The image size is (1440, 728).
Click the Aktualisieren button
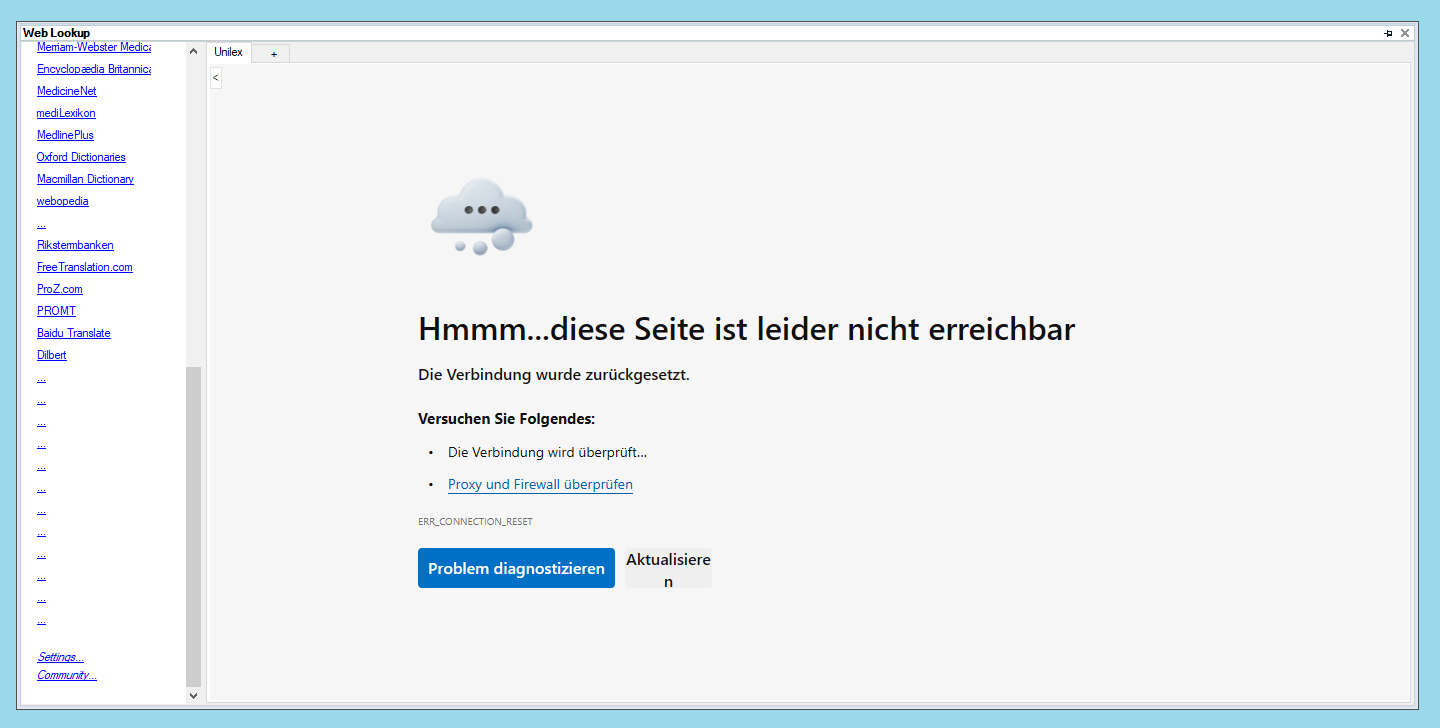668,568
